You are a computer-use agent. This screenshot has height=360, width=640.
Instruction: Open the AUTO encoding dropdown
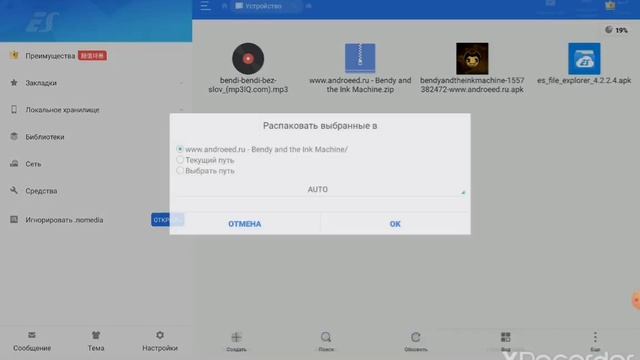click(320, 189)
